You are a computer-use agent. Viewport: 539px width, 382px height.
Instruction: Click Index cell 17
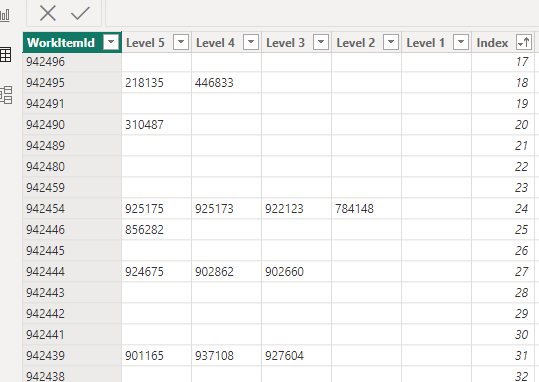503,62
